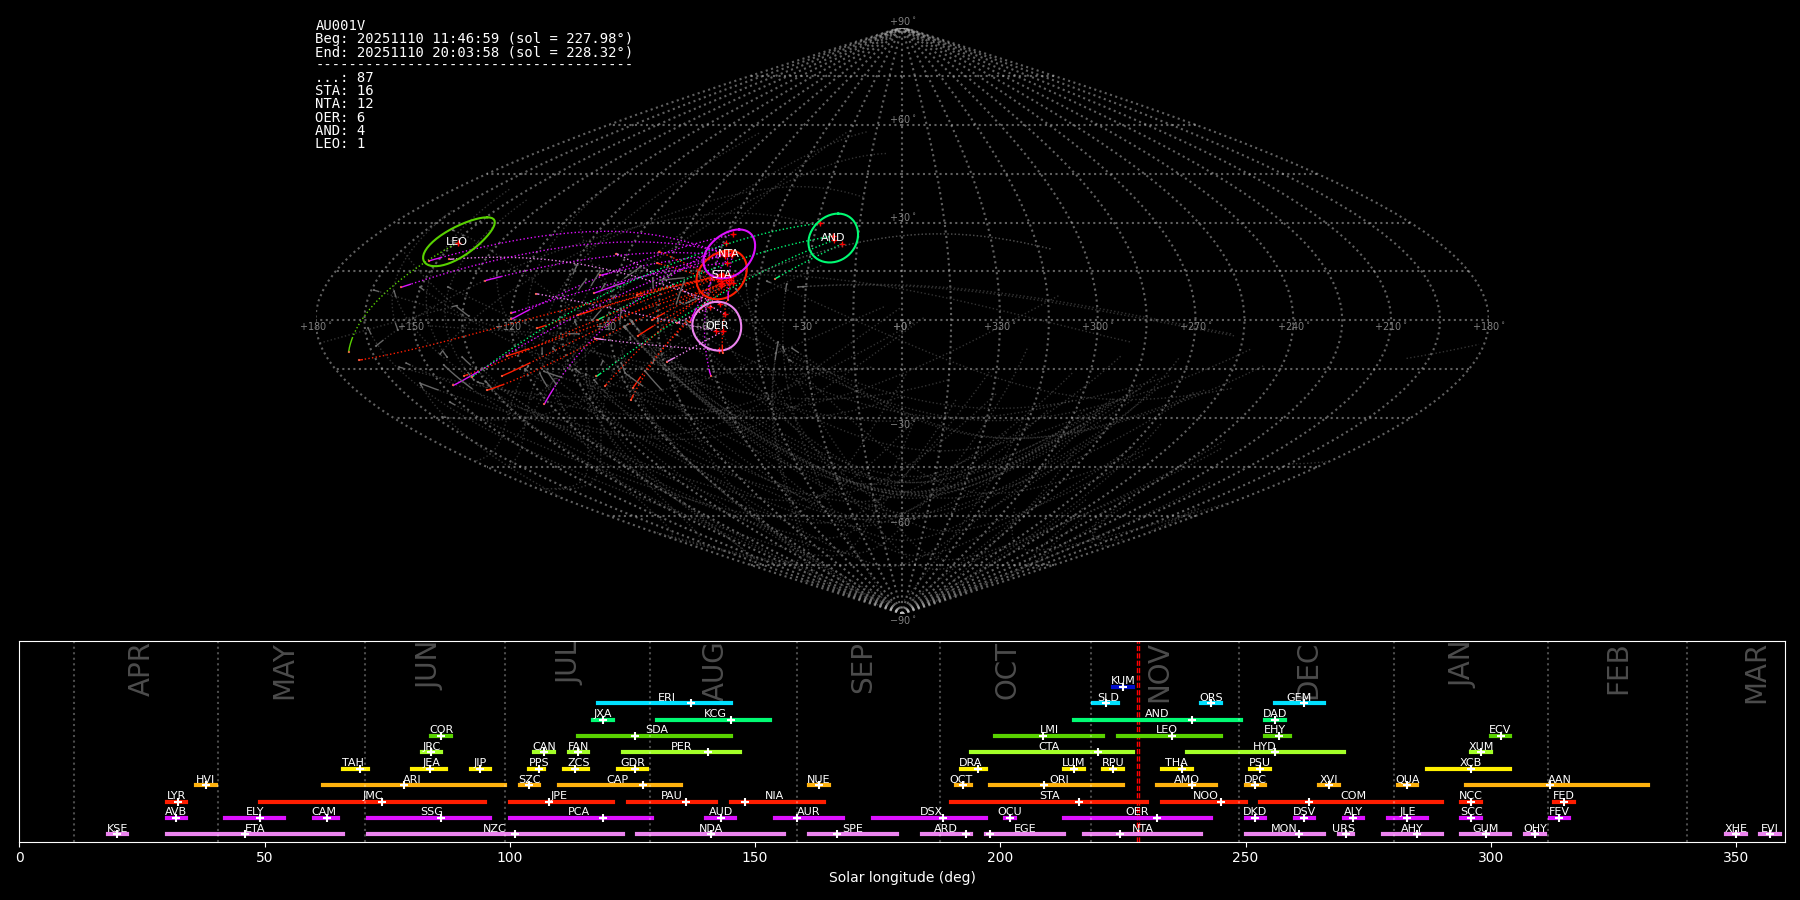The height and width of the screenshot is (900, 1800).
Task: Click the Solar longitude axis label
Action: tap(901, 877)
